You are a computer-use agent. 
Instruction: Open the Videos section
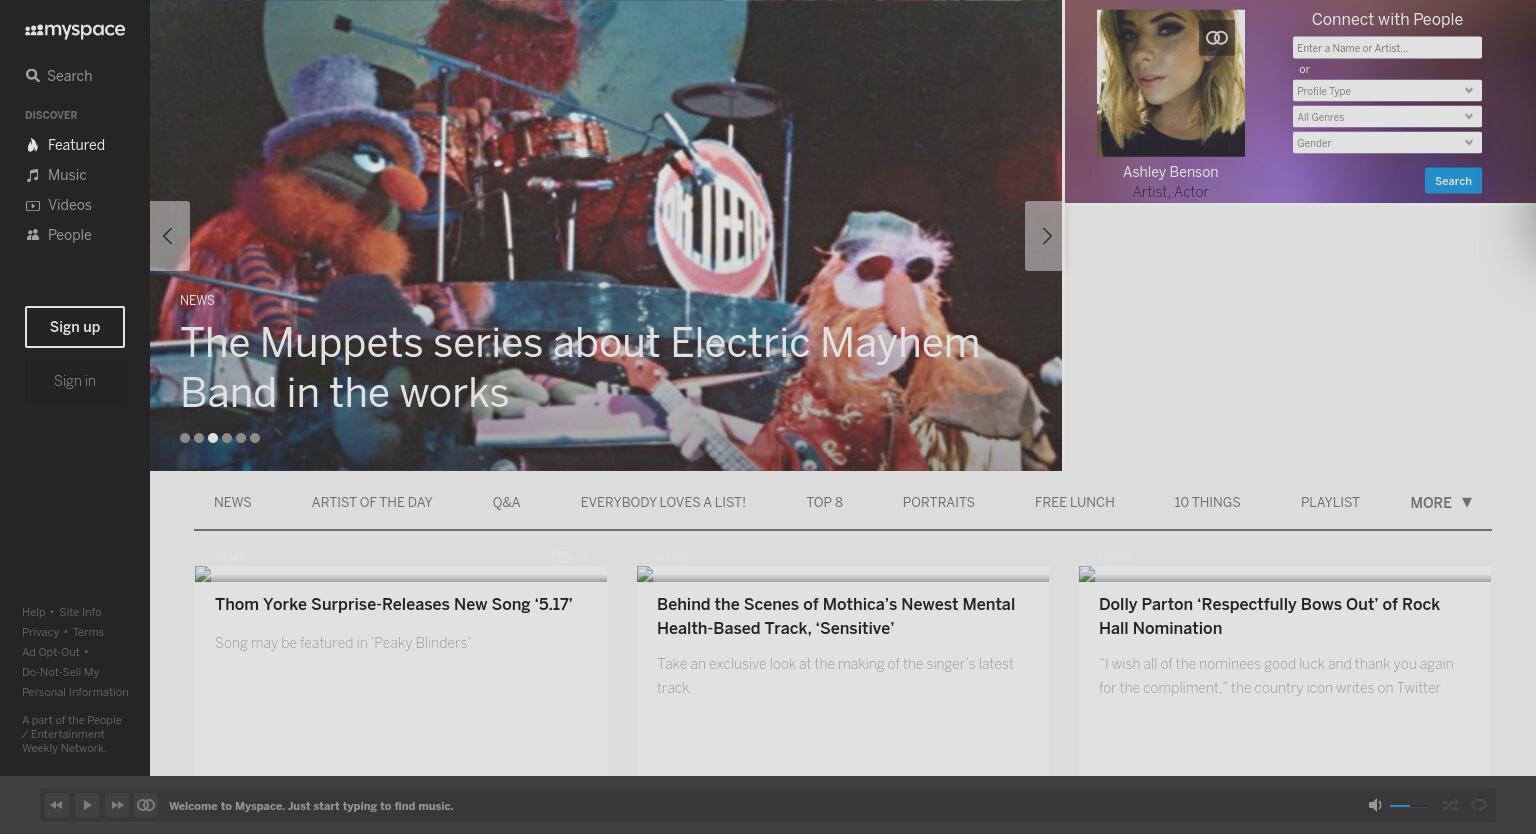click(58, 205)
